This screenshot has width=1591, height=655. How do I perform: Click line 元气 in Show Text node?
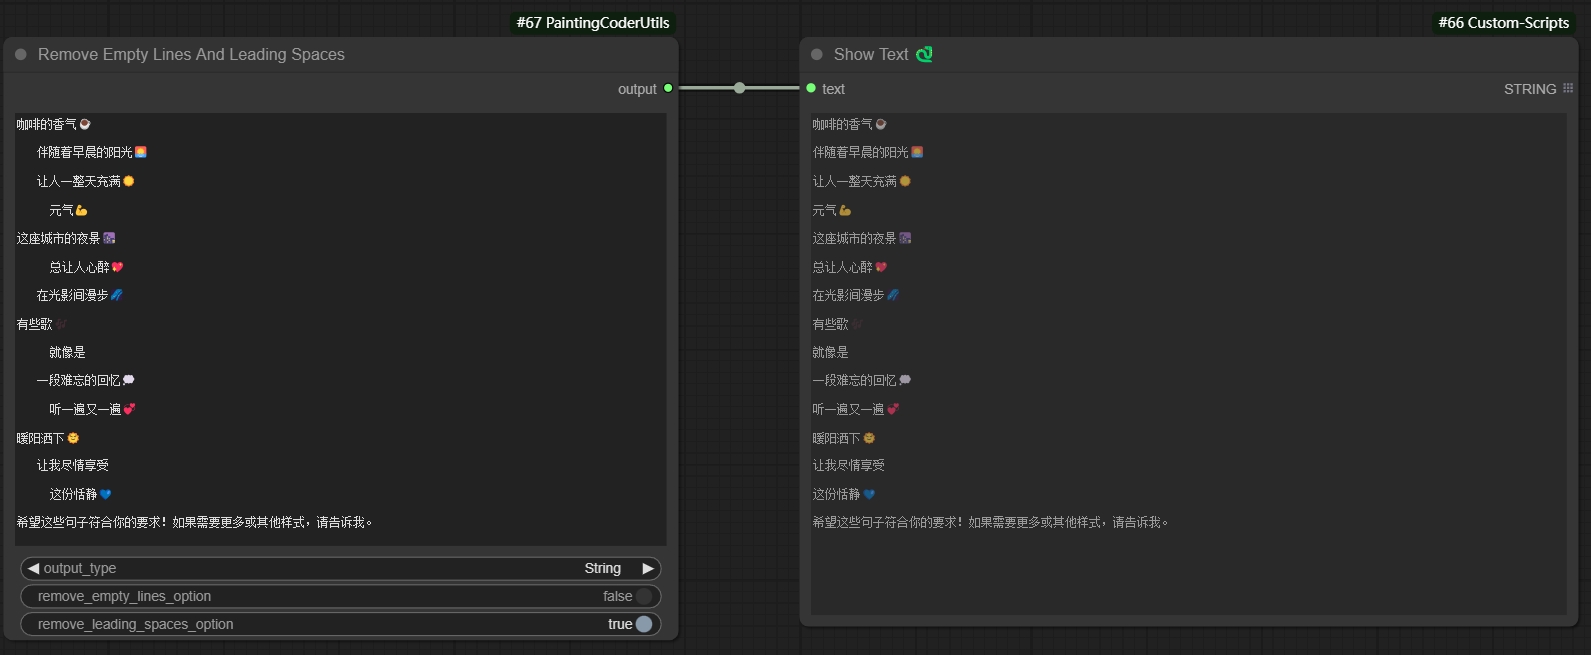(832, 211)
